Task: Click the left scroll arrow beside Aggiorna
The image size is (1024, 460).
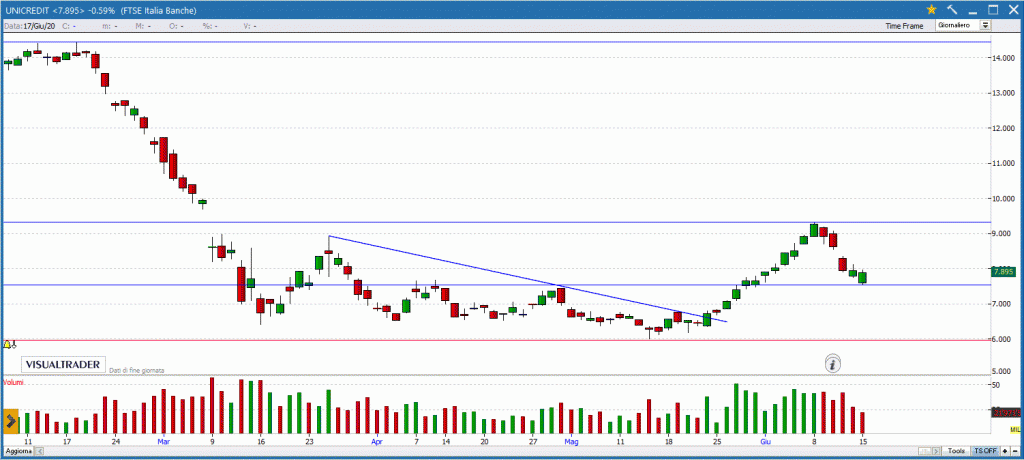Action: pos(39,452)
